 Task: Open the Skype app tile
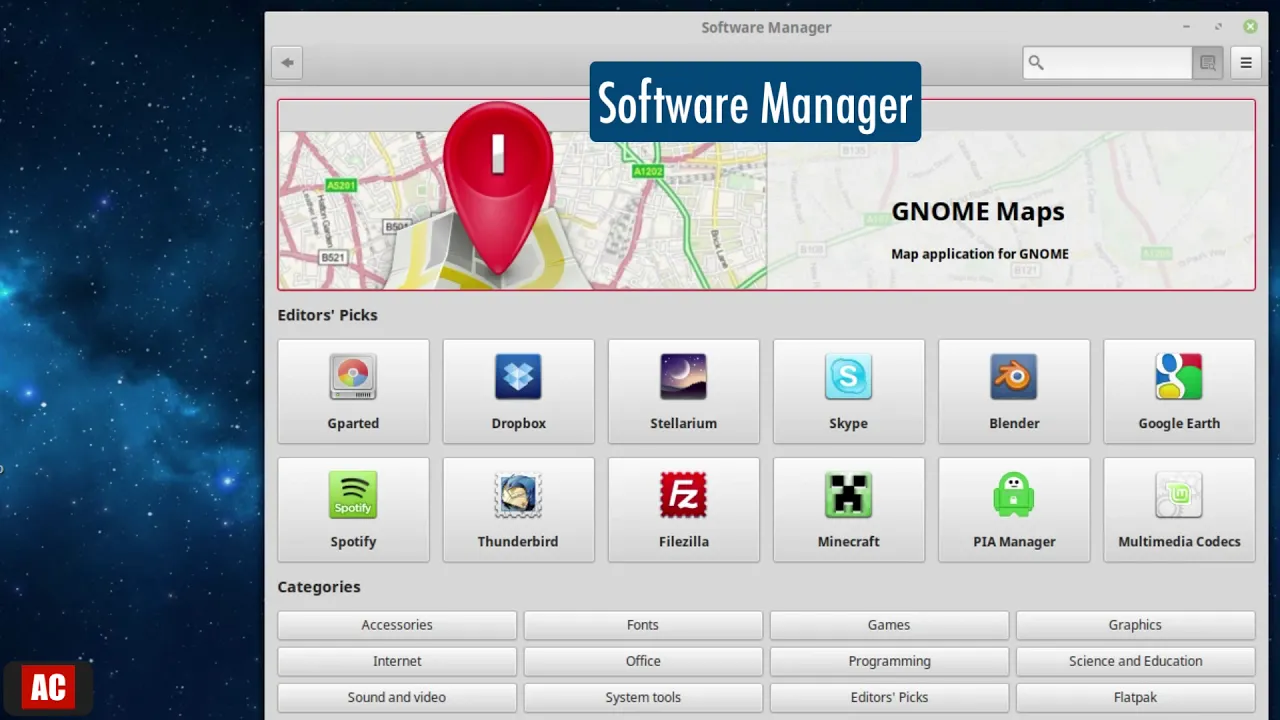(848, 391)
